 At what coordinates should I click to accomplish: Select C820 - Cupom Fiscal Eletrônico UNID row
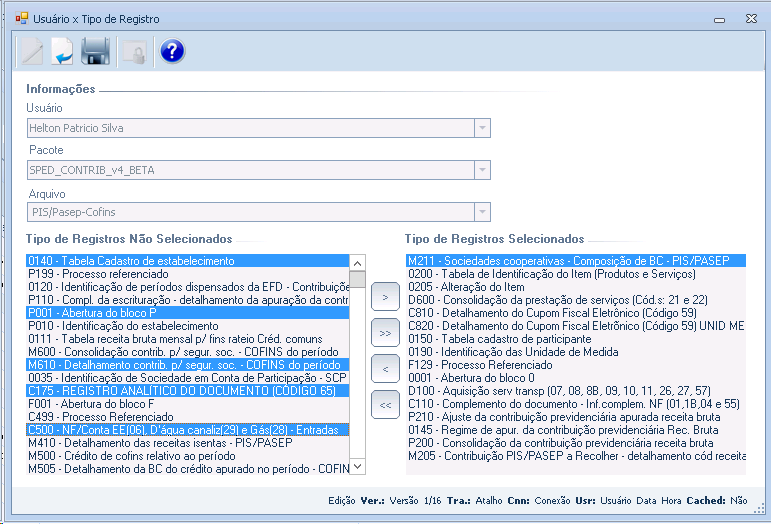[x=576, y=326]
